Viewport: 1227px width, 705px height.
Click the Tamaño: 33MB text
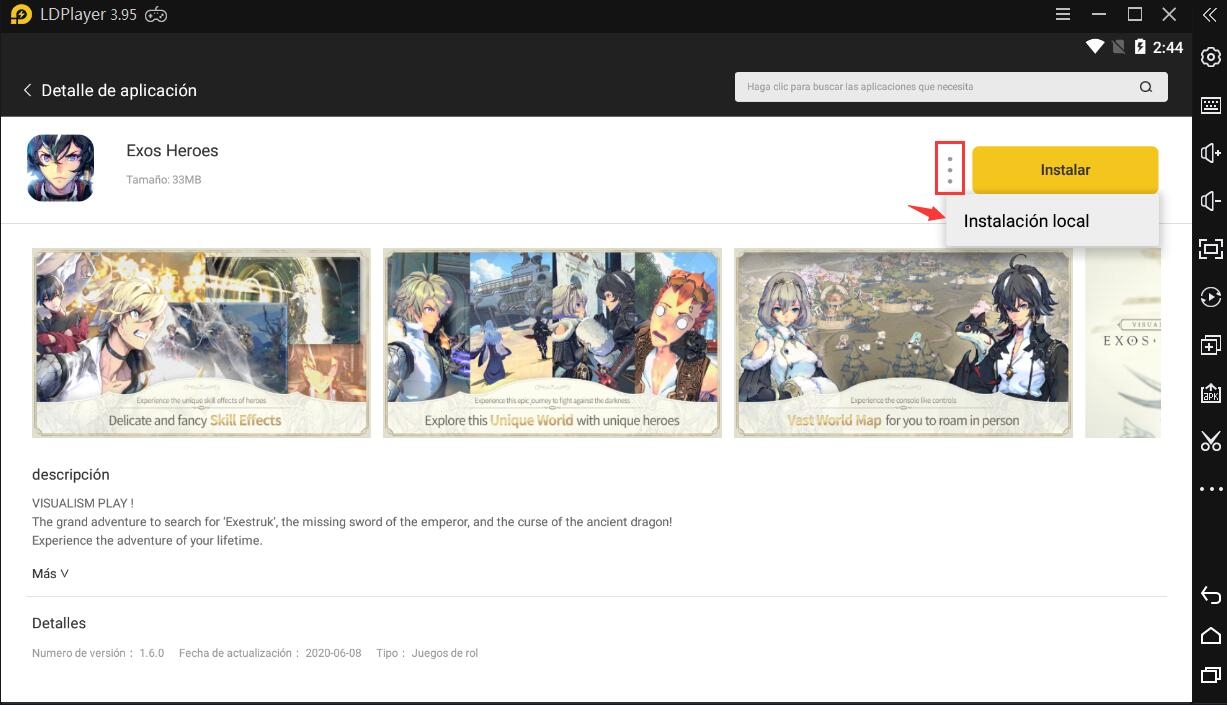point(164,180)
